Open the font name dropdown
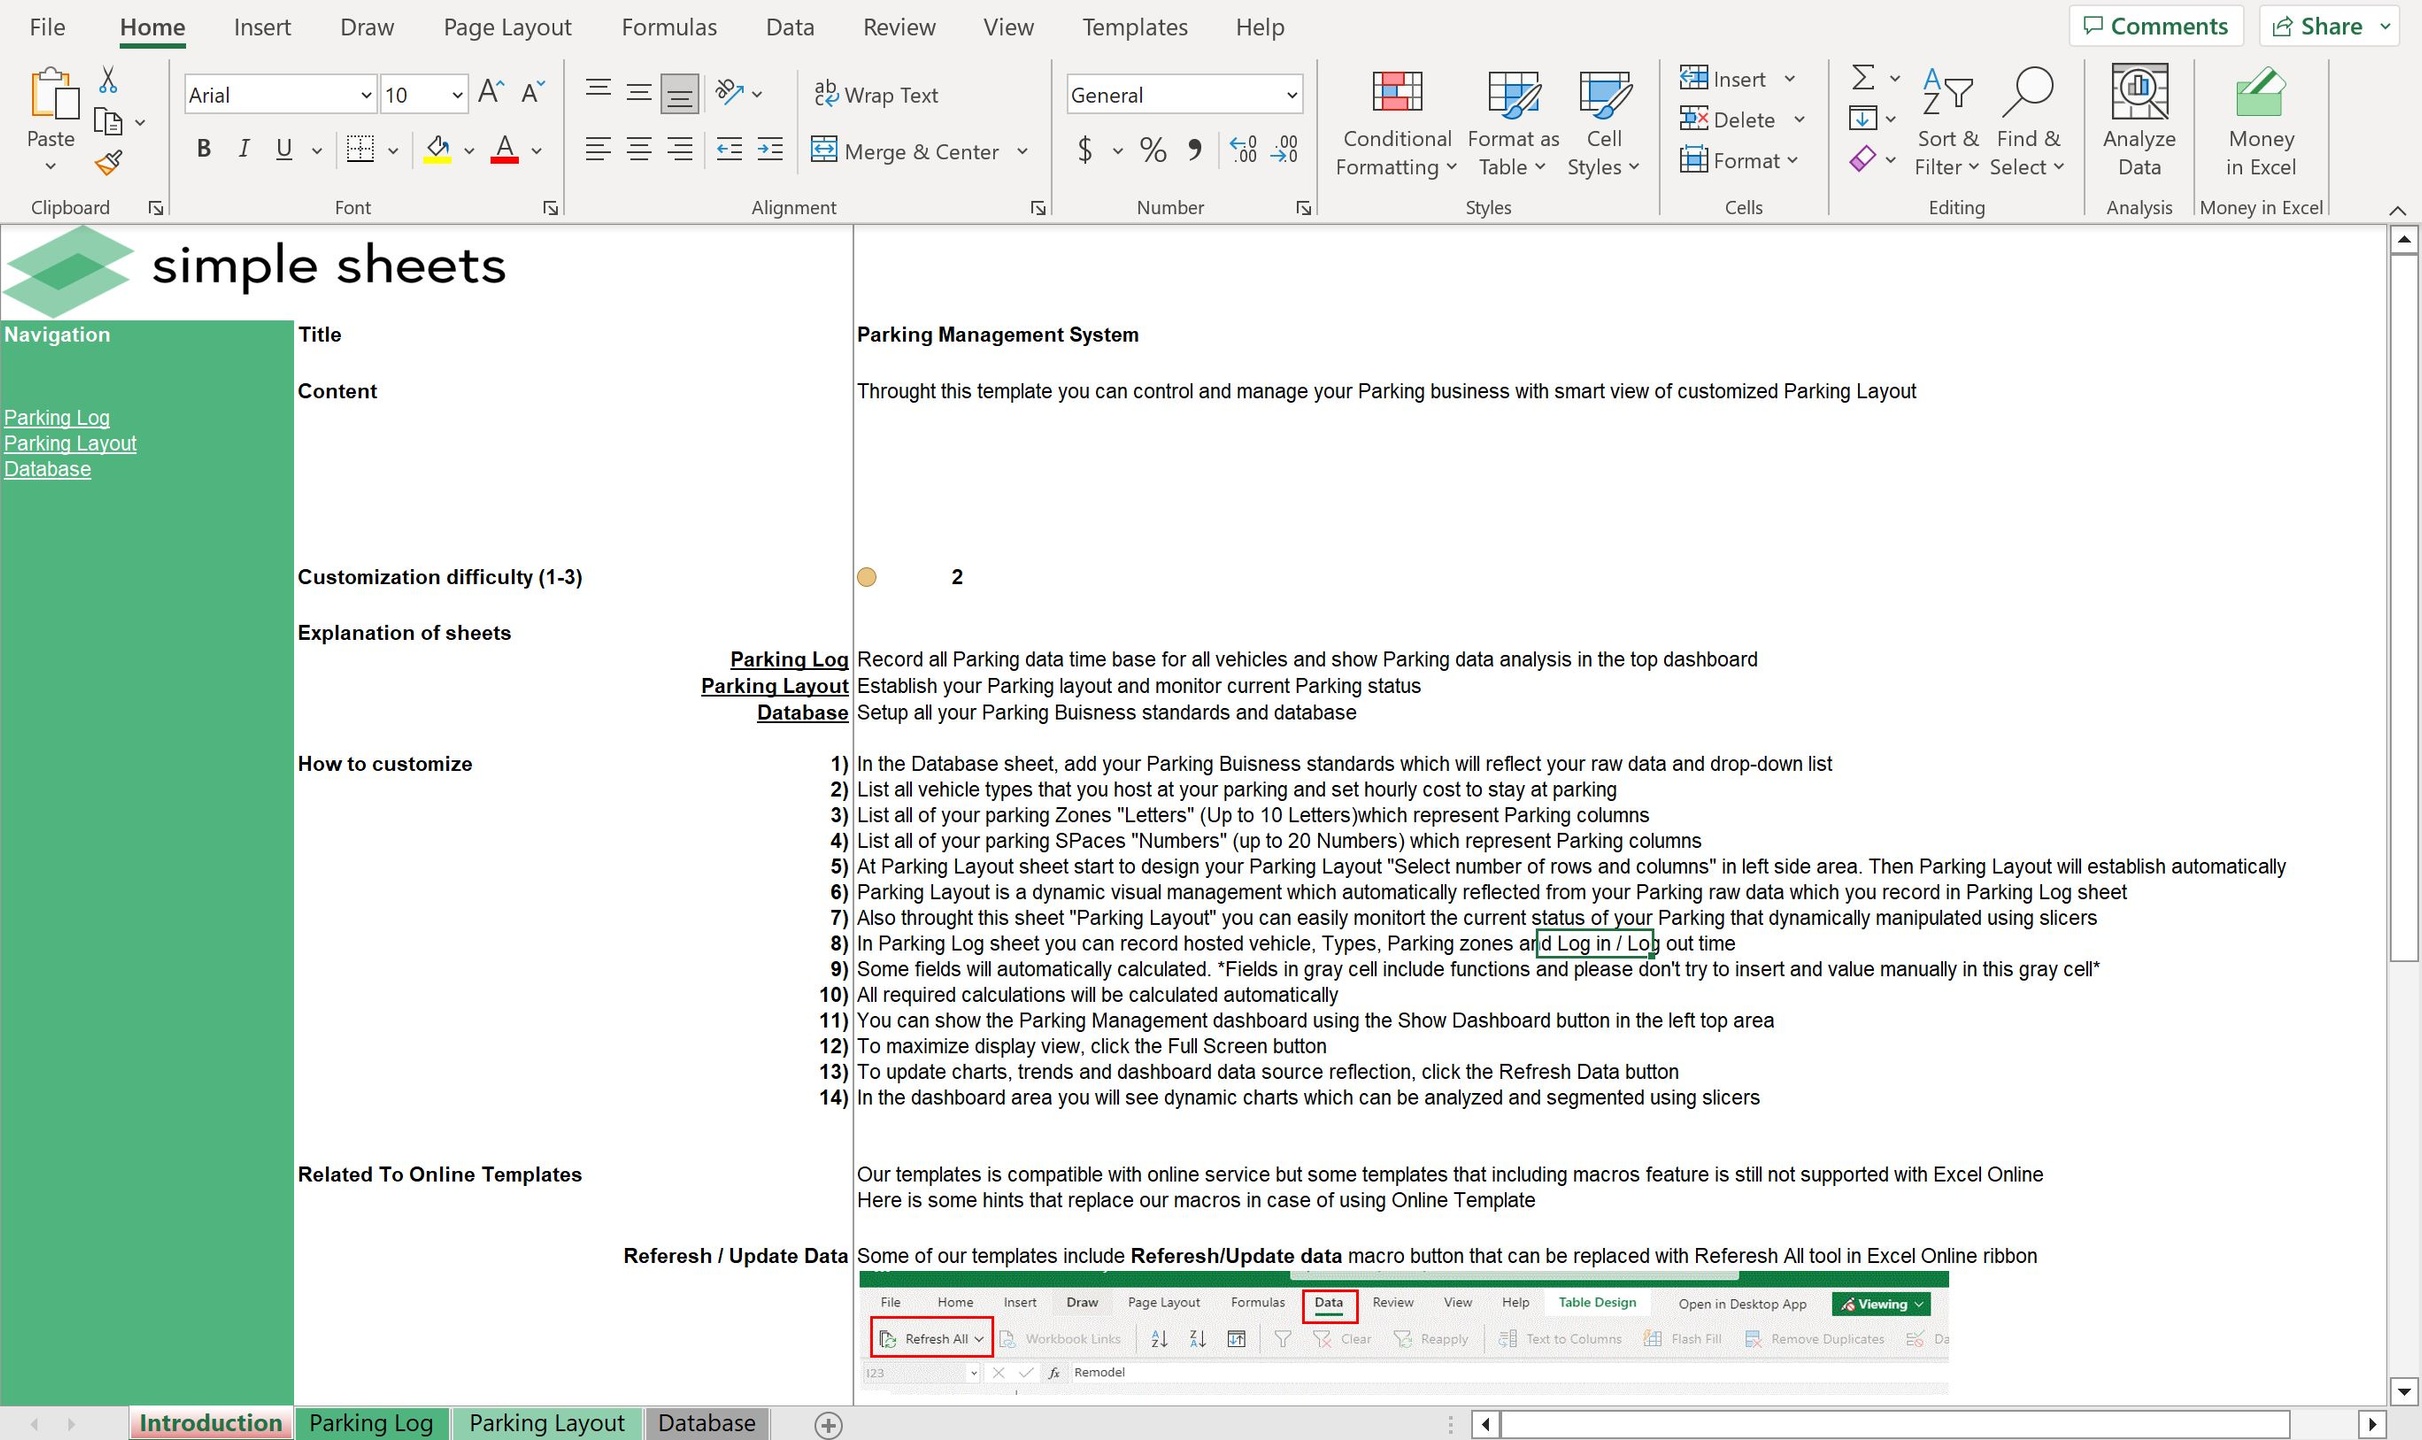2422x1440 pixels. tap(366, 95)
